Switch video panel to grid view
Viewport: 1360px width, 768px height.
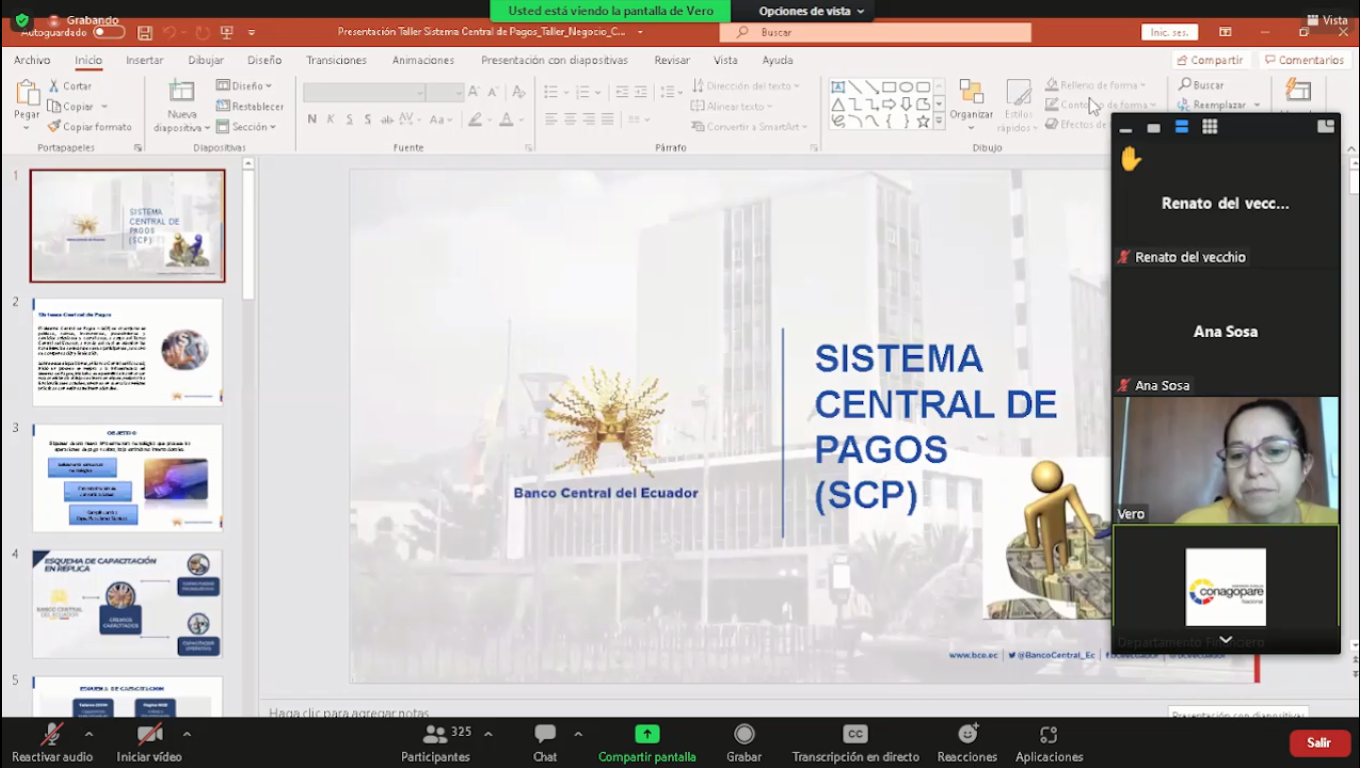click(1209, 127)
